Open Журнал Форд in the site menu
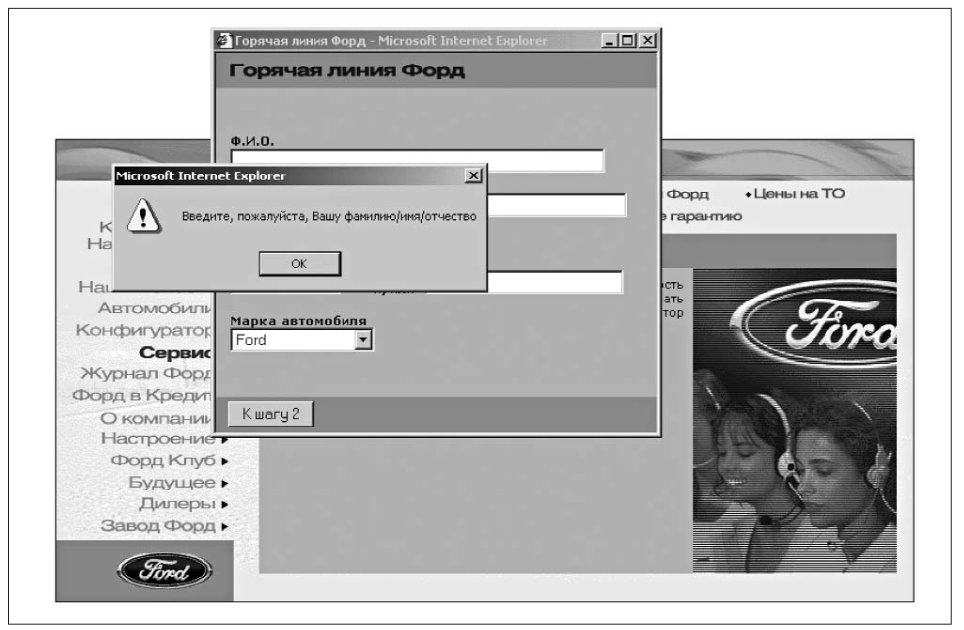This screenshot has height=630, width=964. coord(146,373)
